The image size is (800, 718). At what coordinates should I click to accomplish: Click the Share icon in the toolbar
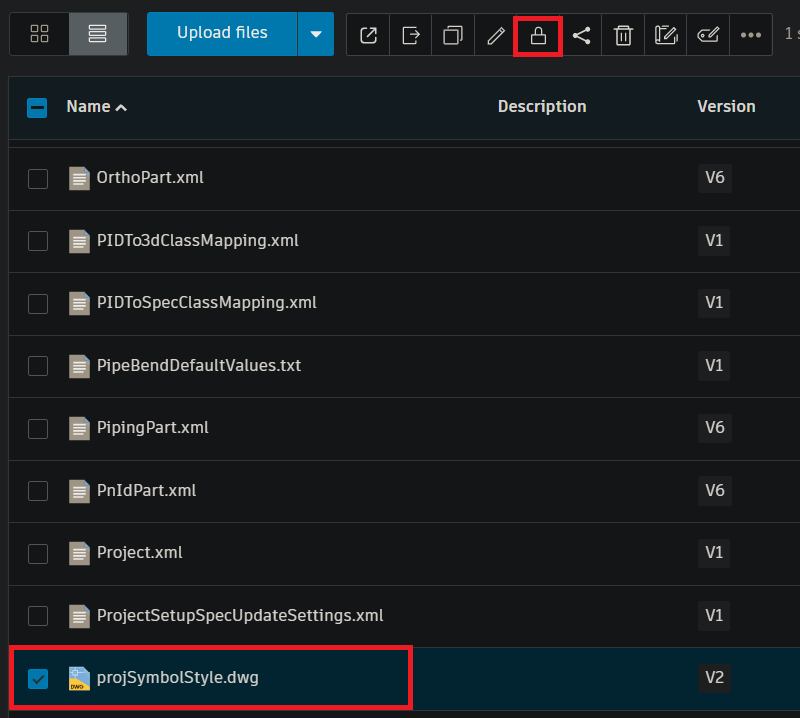(580, 35)
